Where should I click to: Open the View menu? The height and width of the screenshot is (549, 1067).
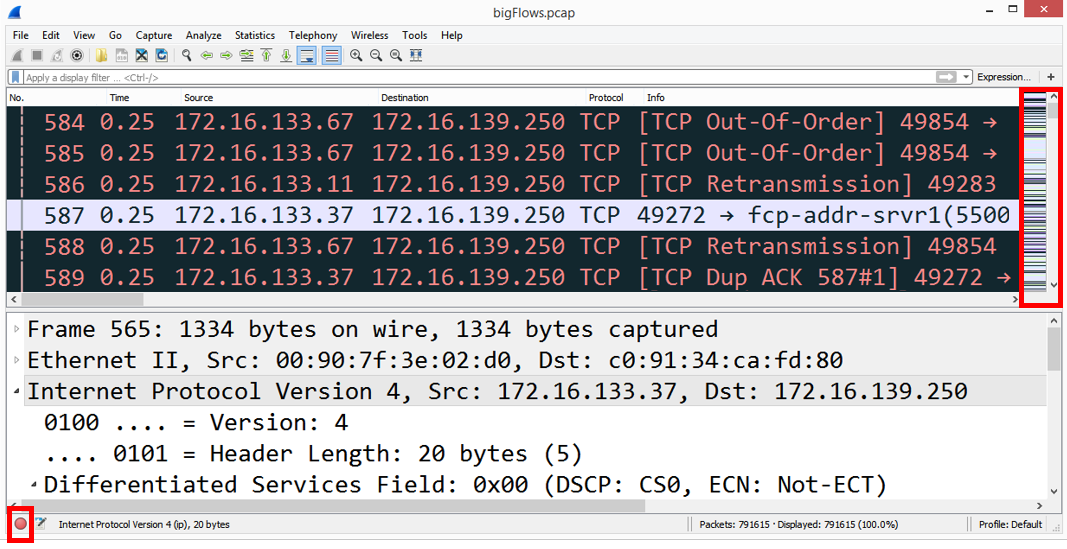point(84,35)
